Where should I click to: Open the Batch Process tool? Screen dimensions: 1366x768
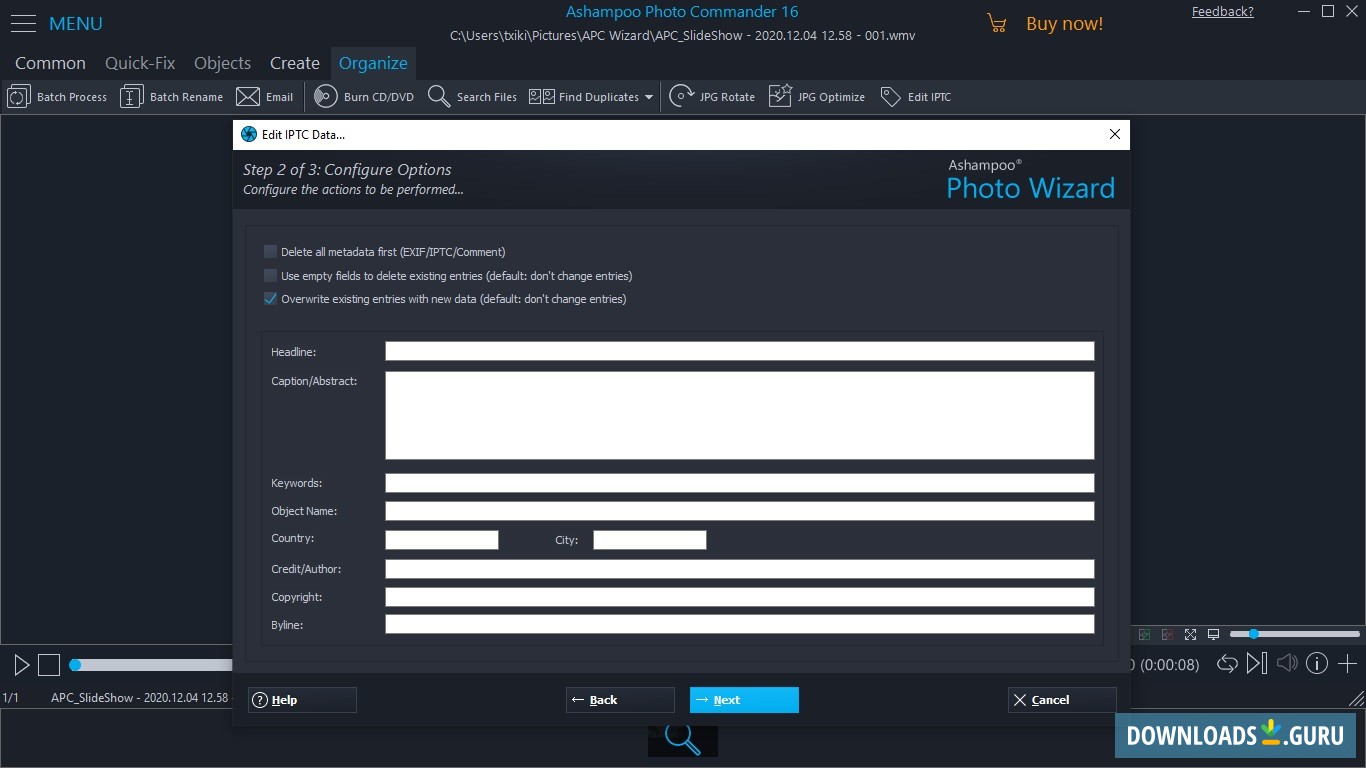[57, 96]
